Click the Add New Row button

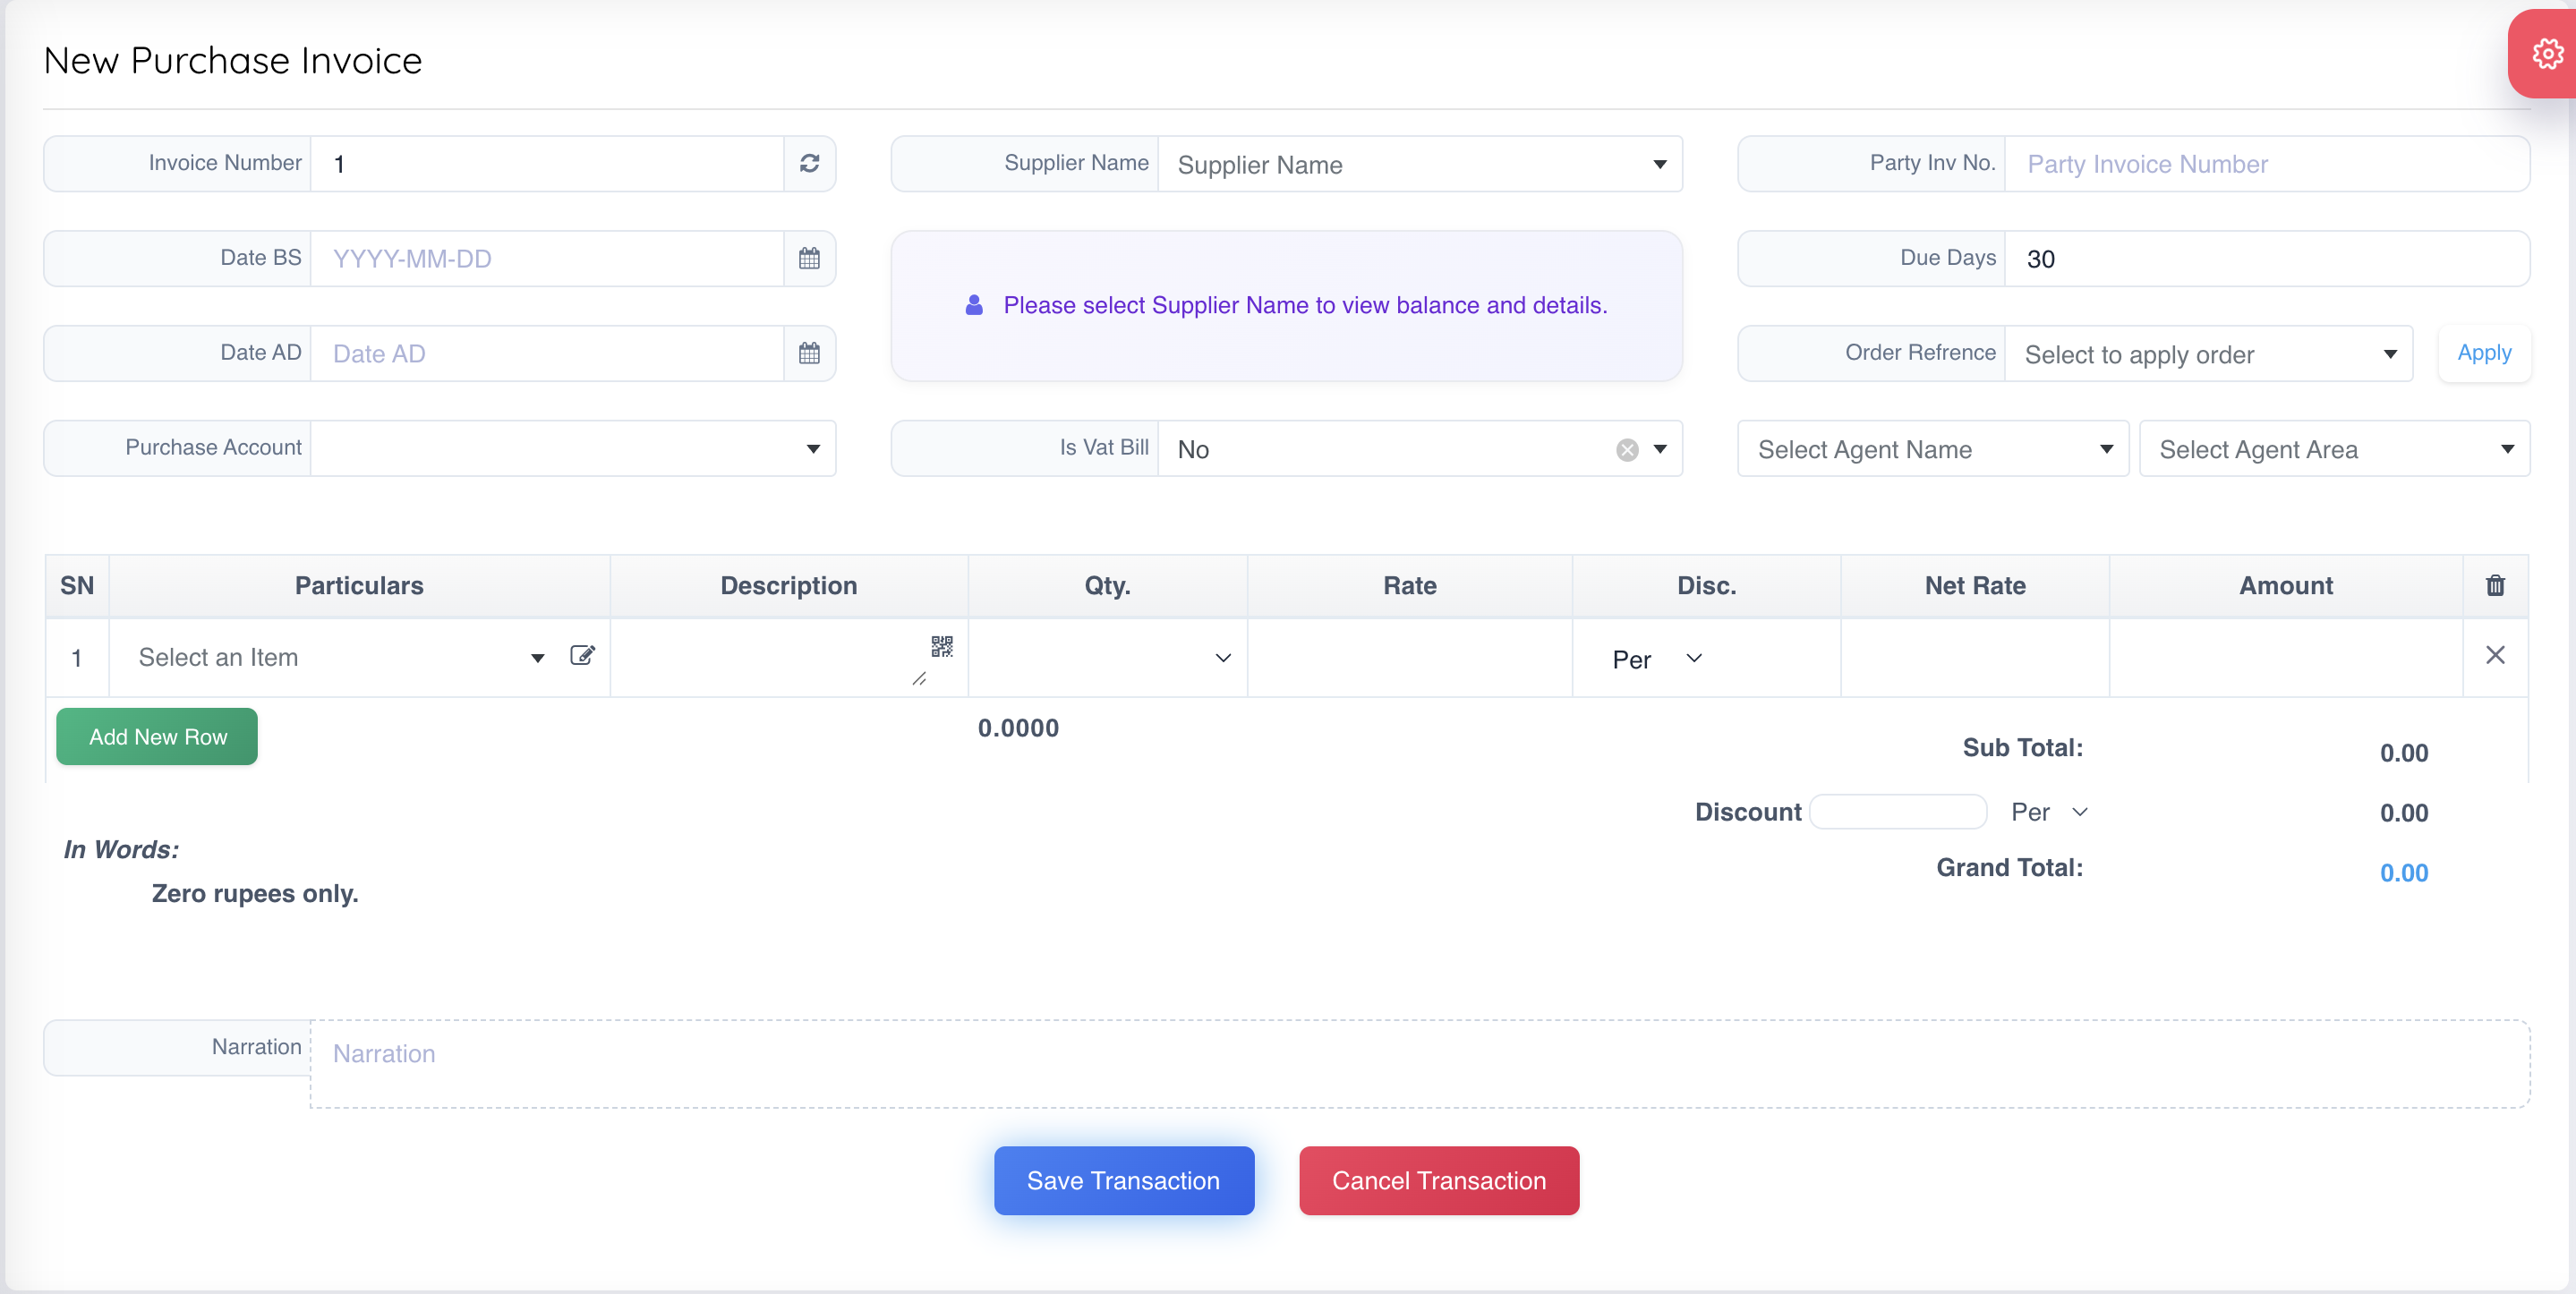(157, 737)
